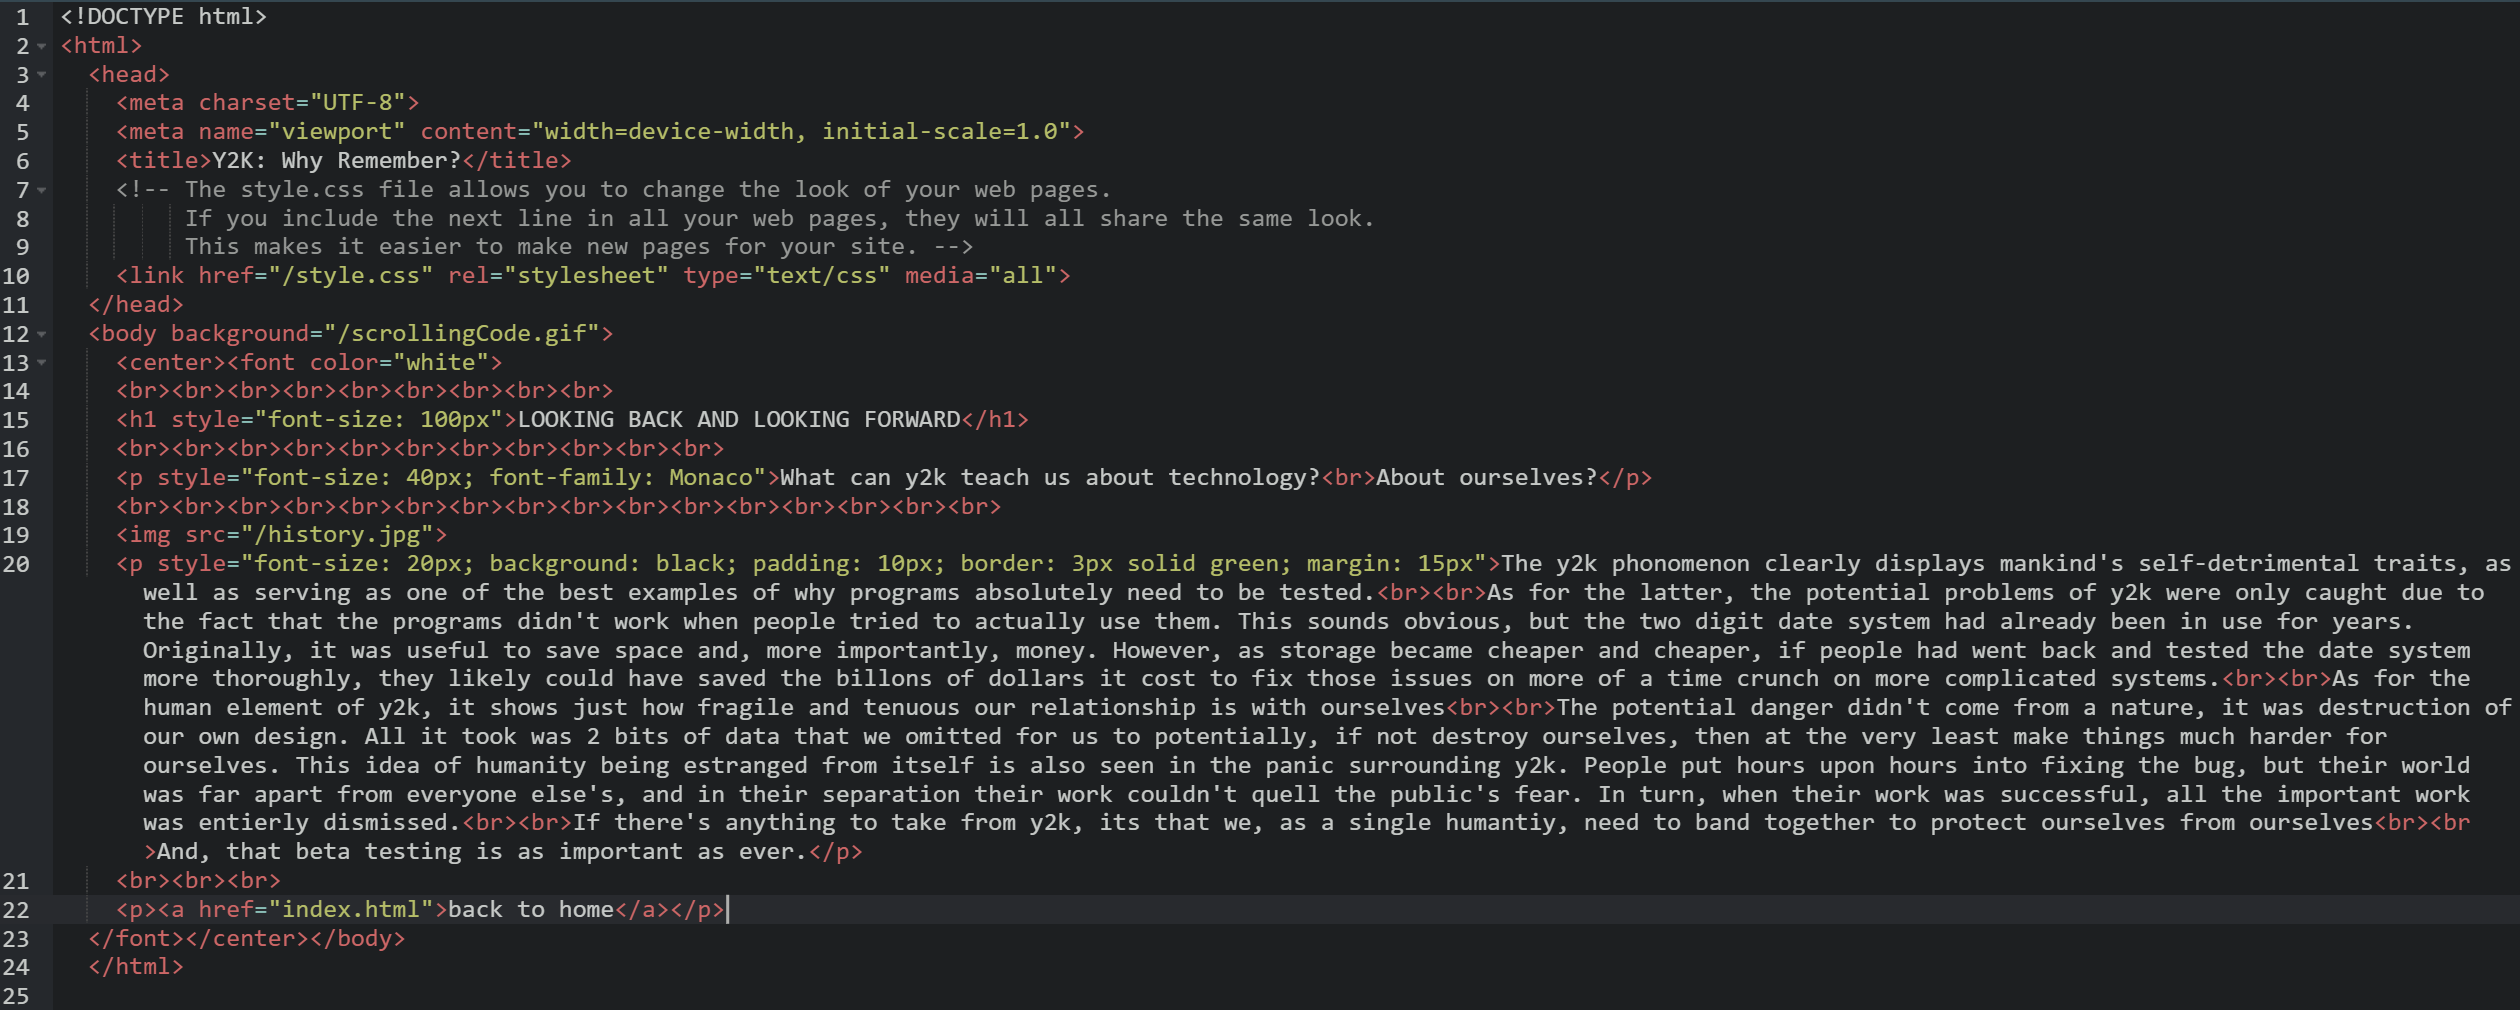Click the DOCTYPE html declaration

(x=163, y=17)
